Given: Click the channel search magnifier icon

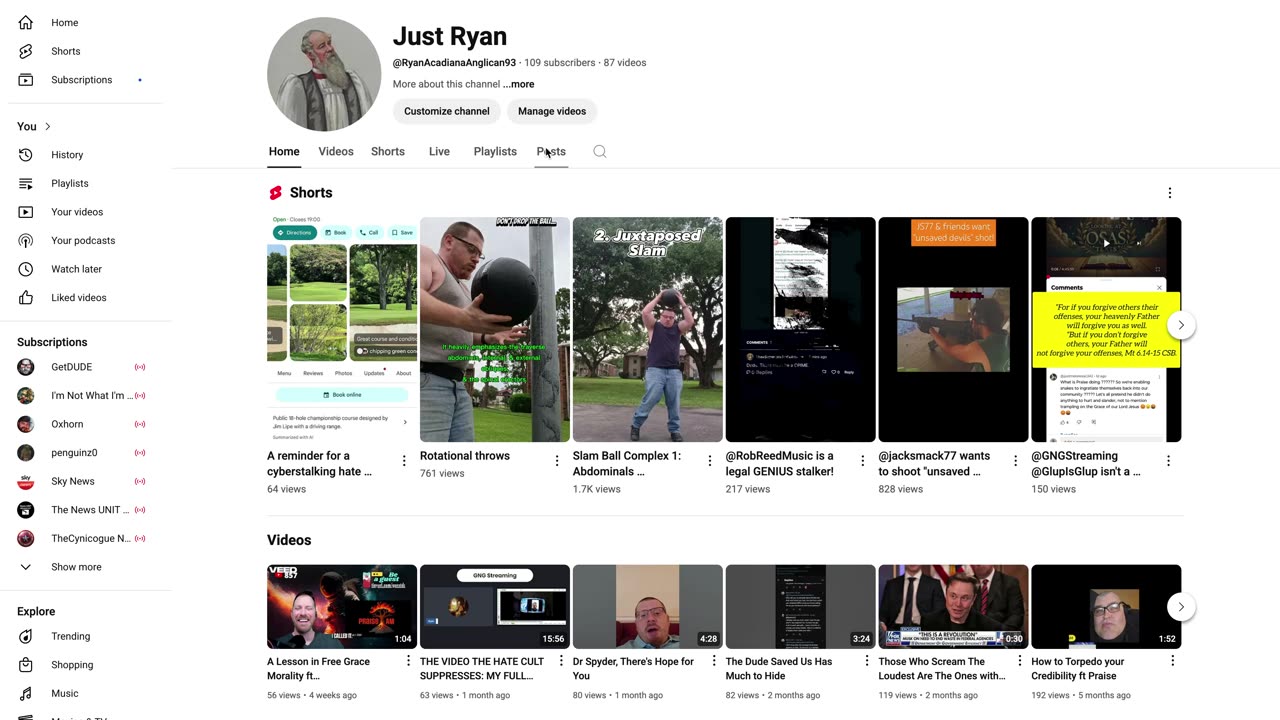Looking at the screenshot, I should coord(600,152).
